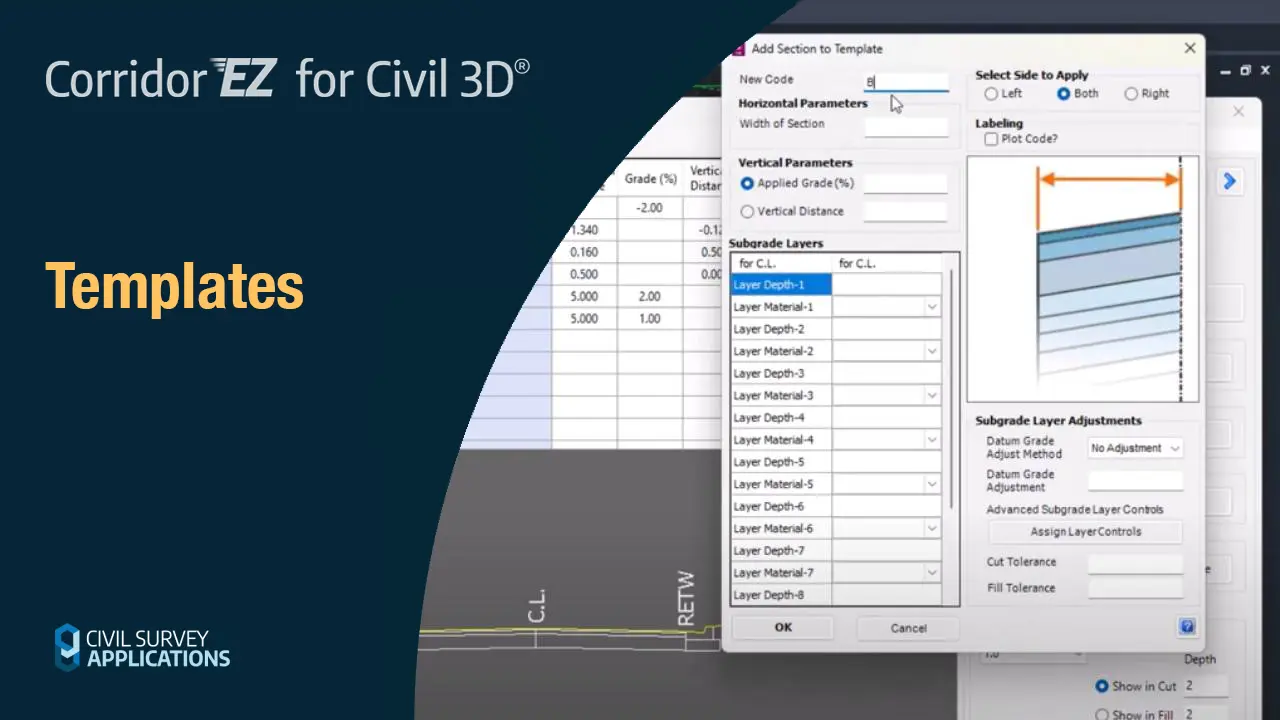The image size is (1280, 720).
Task: Click the 0.160 table cell
Action: pos(584,252)
